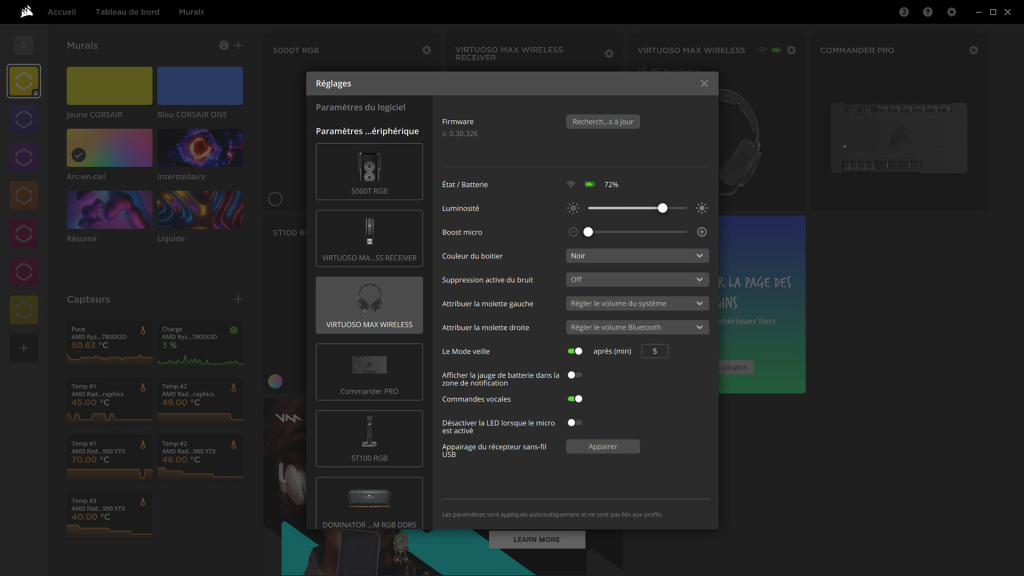Select Commander PRO in device list
The height and width of the screenshot is (576, 1024).
tap(369, 372)
